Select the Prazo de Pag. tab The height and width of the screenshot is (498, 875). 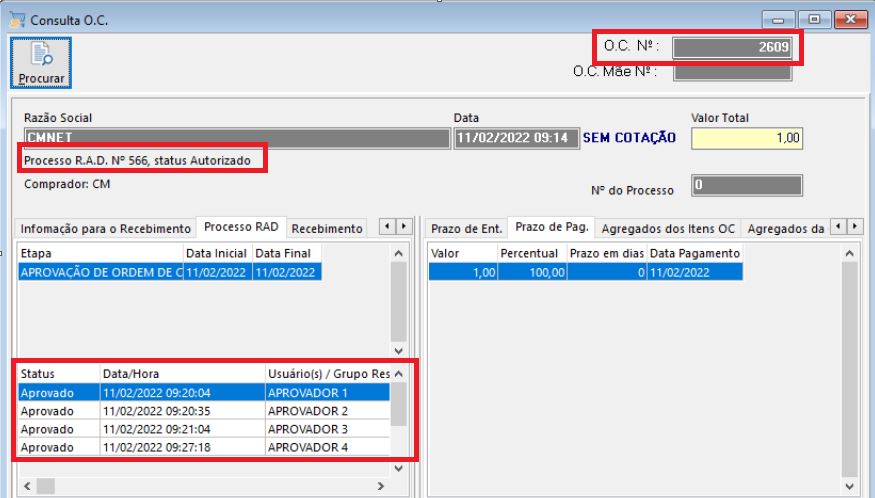pos(551,227)
